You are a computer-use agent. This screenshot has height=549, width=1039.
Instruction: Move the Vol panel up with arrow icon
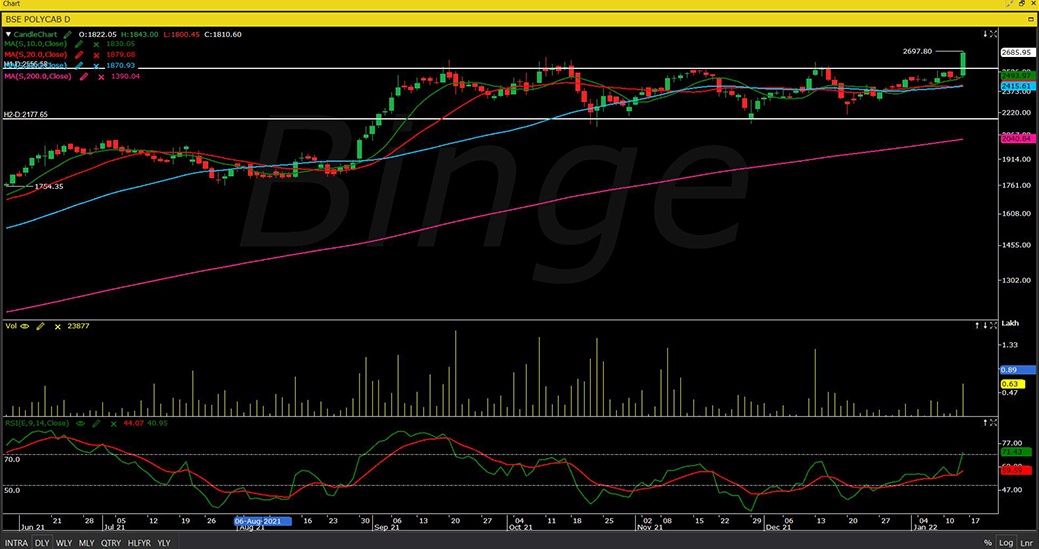pos(978,325)
